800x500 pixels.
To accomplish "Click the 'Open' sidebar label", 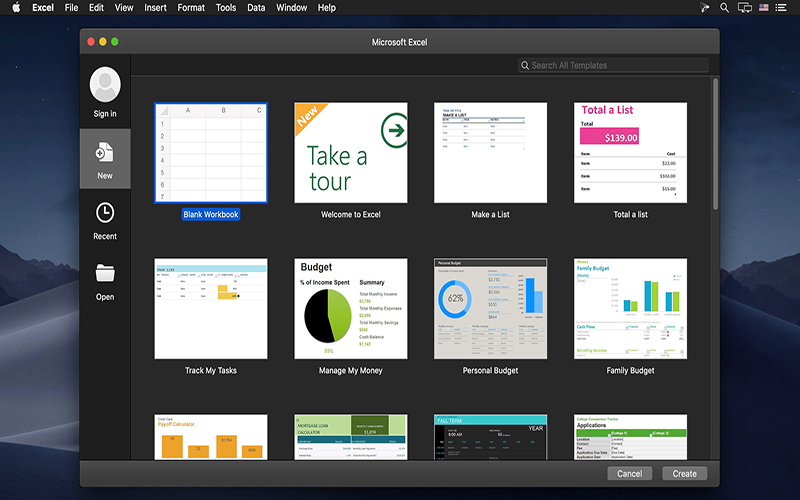I will 105,297.
